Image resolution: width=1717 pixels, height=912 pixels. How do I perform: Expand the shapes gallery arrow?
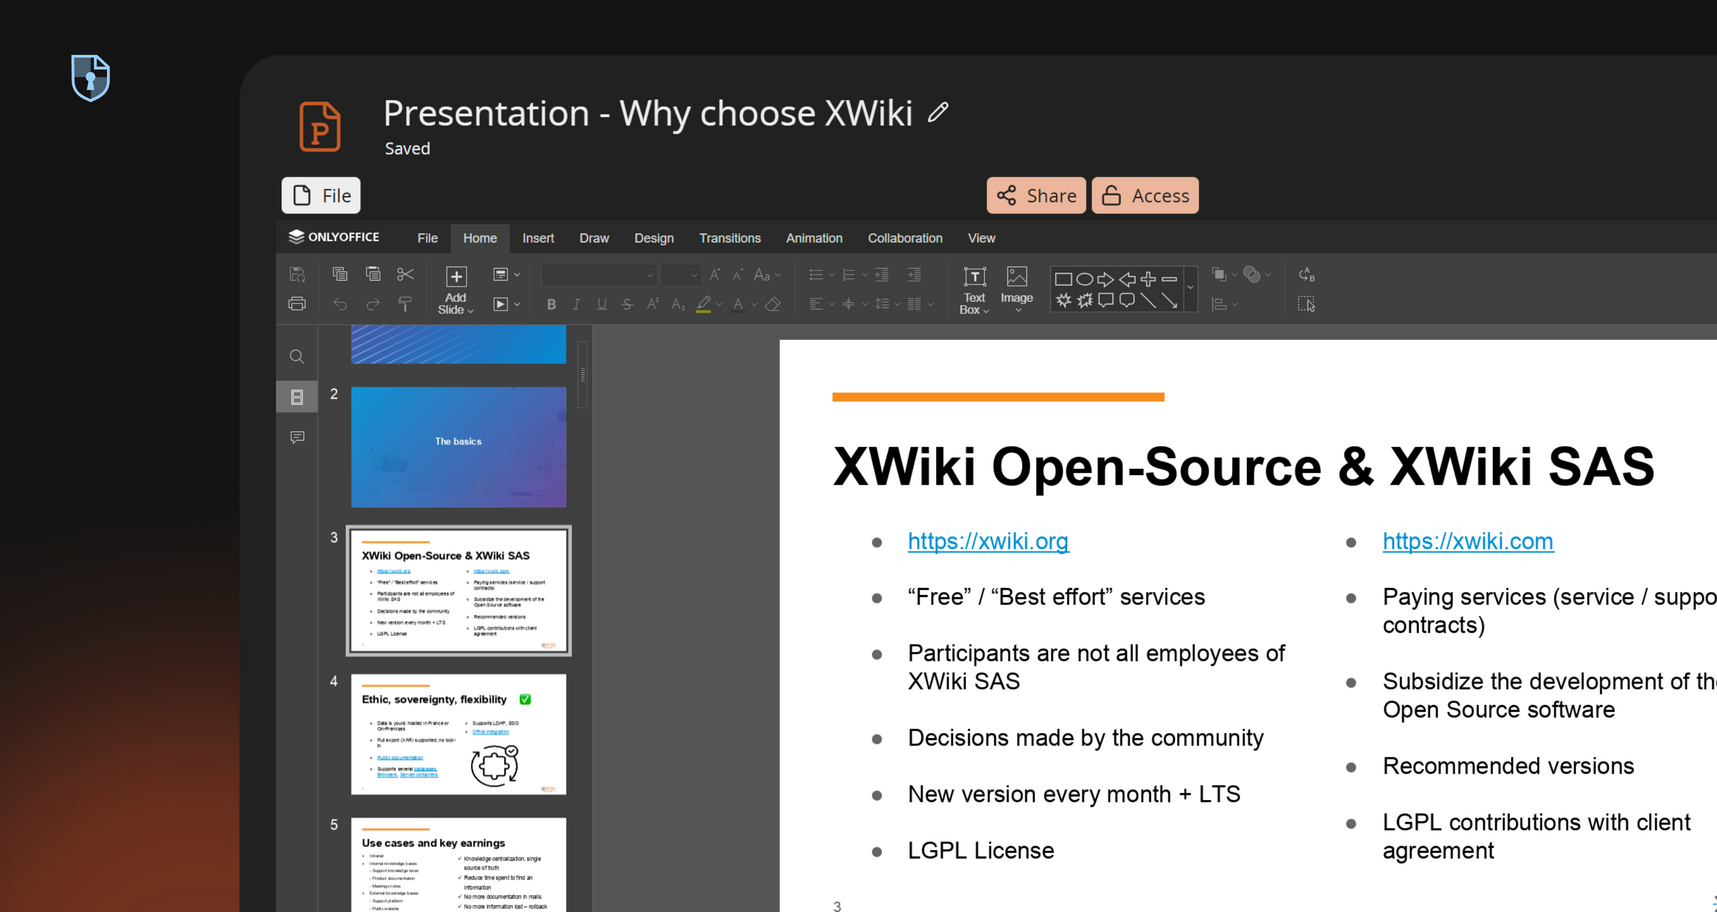point(1190,288)
